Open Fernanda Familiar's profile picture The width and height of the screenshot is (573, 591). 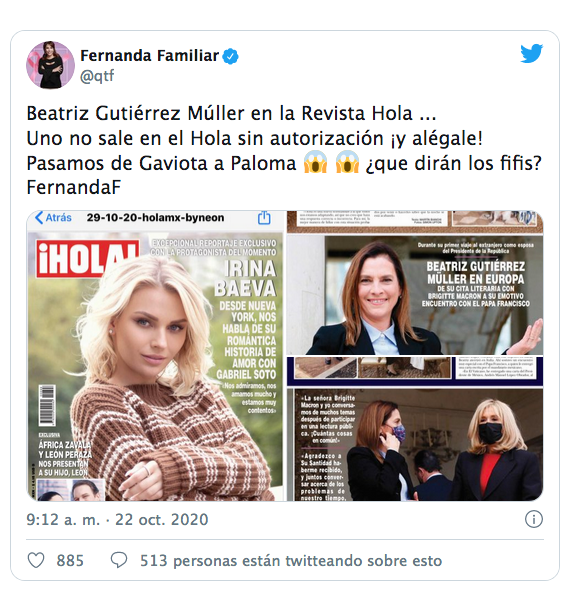(x=50, y=65)
